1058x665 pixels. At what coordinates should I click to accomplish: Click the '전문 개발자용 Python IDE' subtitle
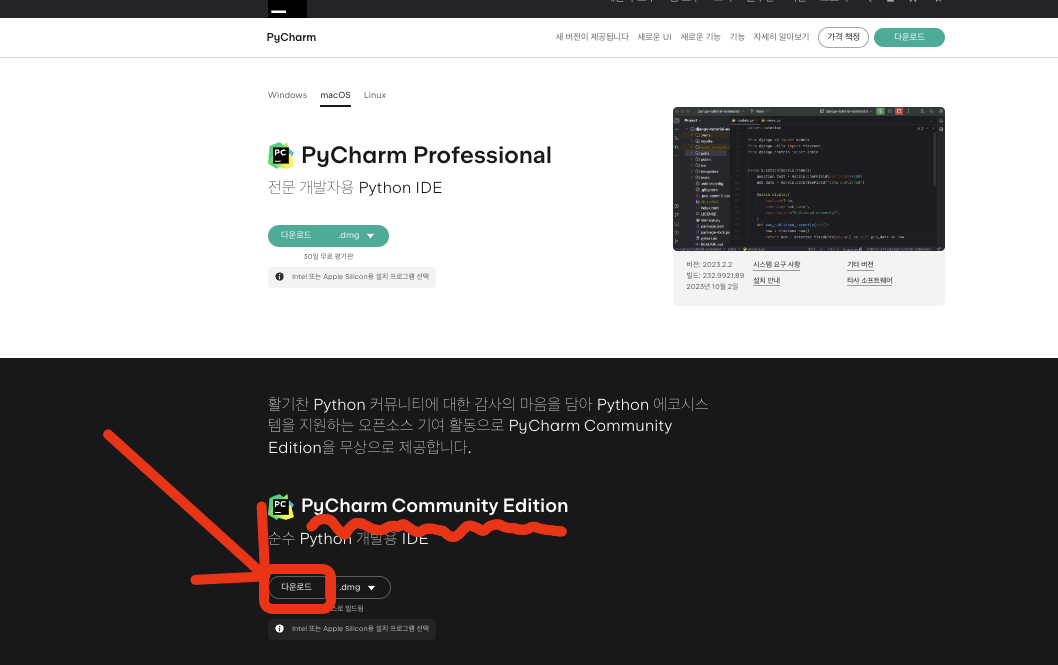(355, 187)
